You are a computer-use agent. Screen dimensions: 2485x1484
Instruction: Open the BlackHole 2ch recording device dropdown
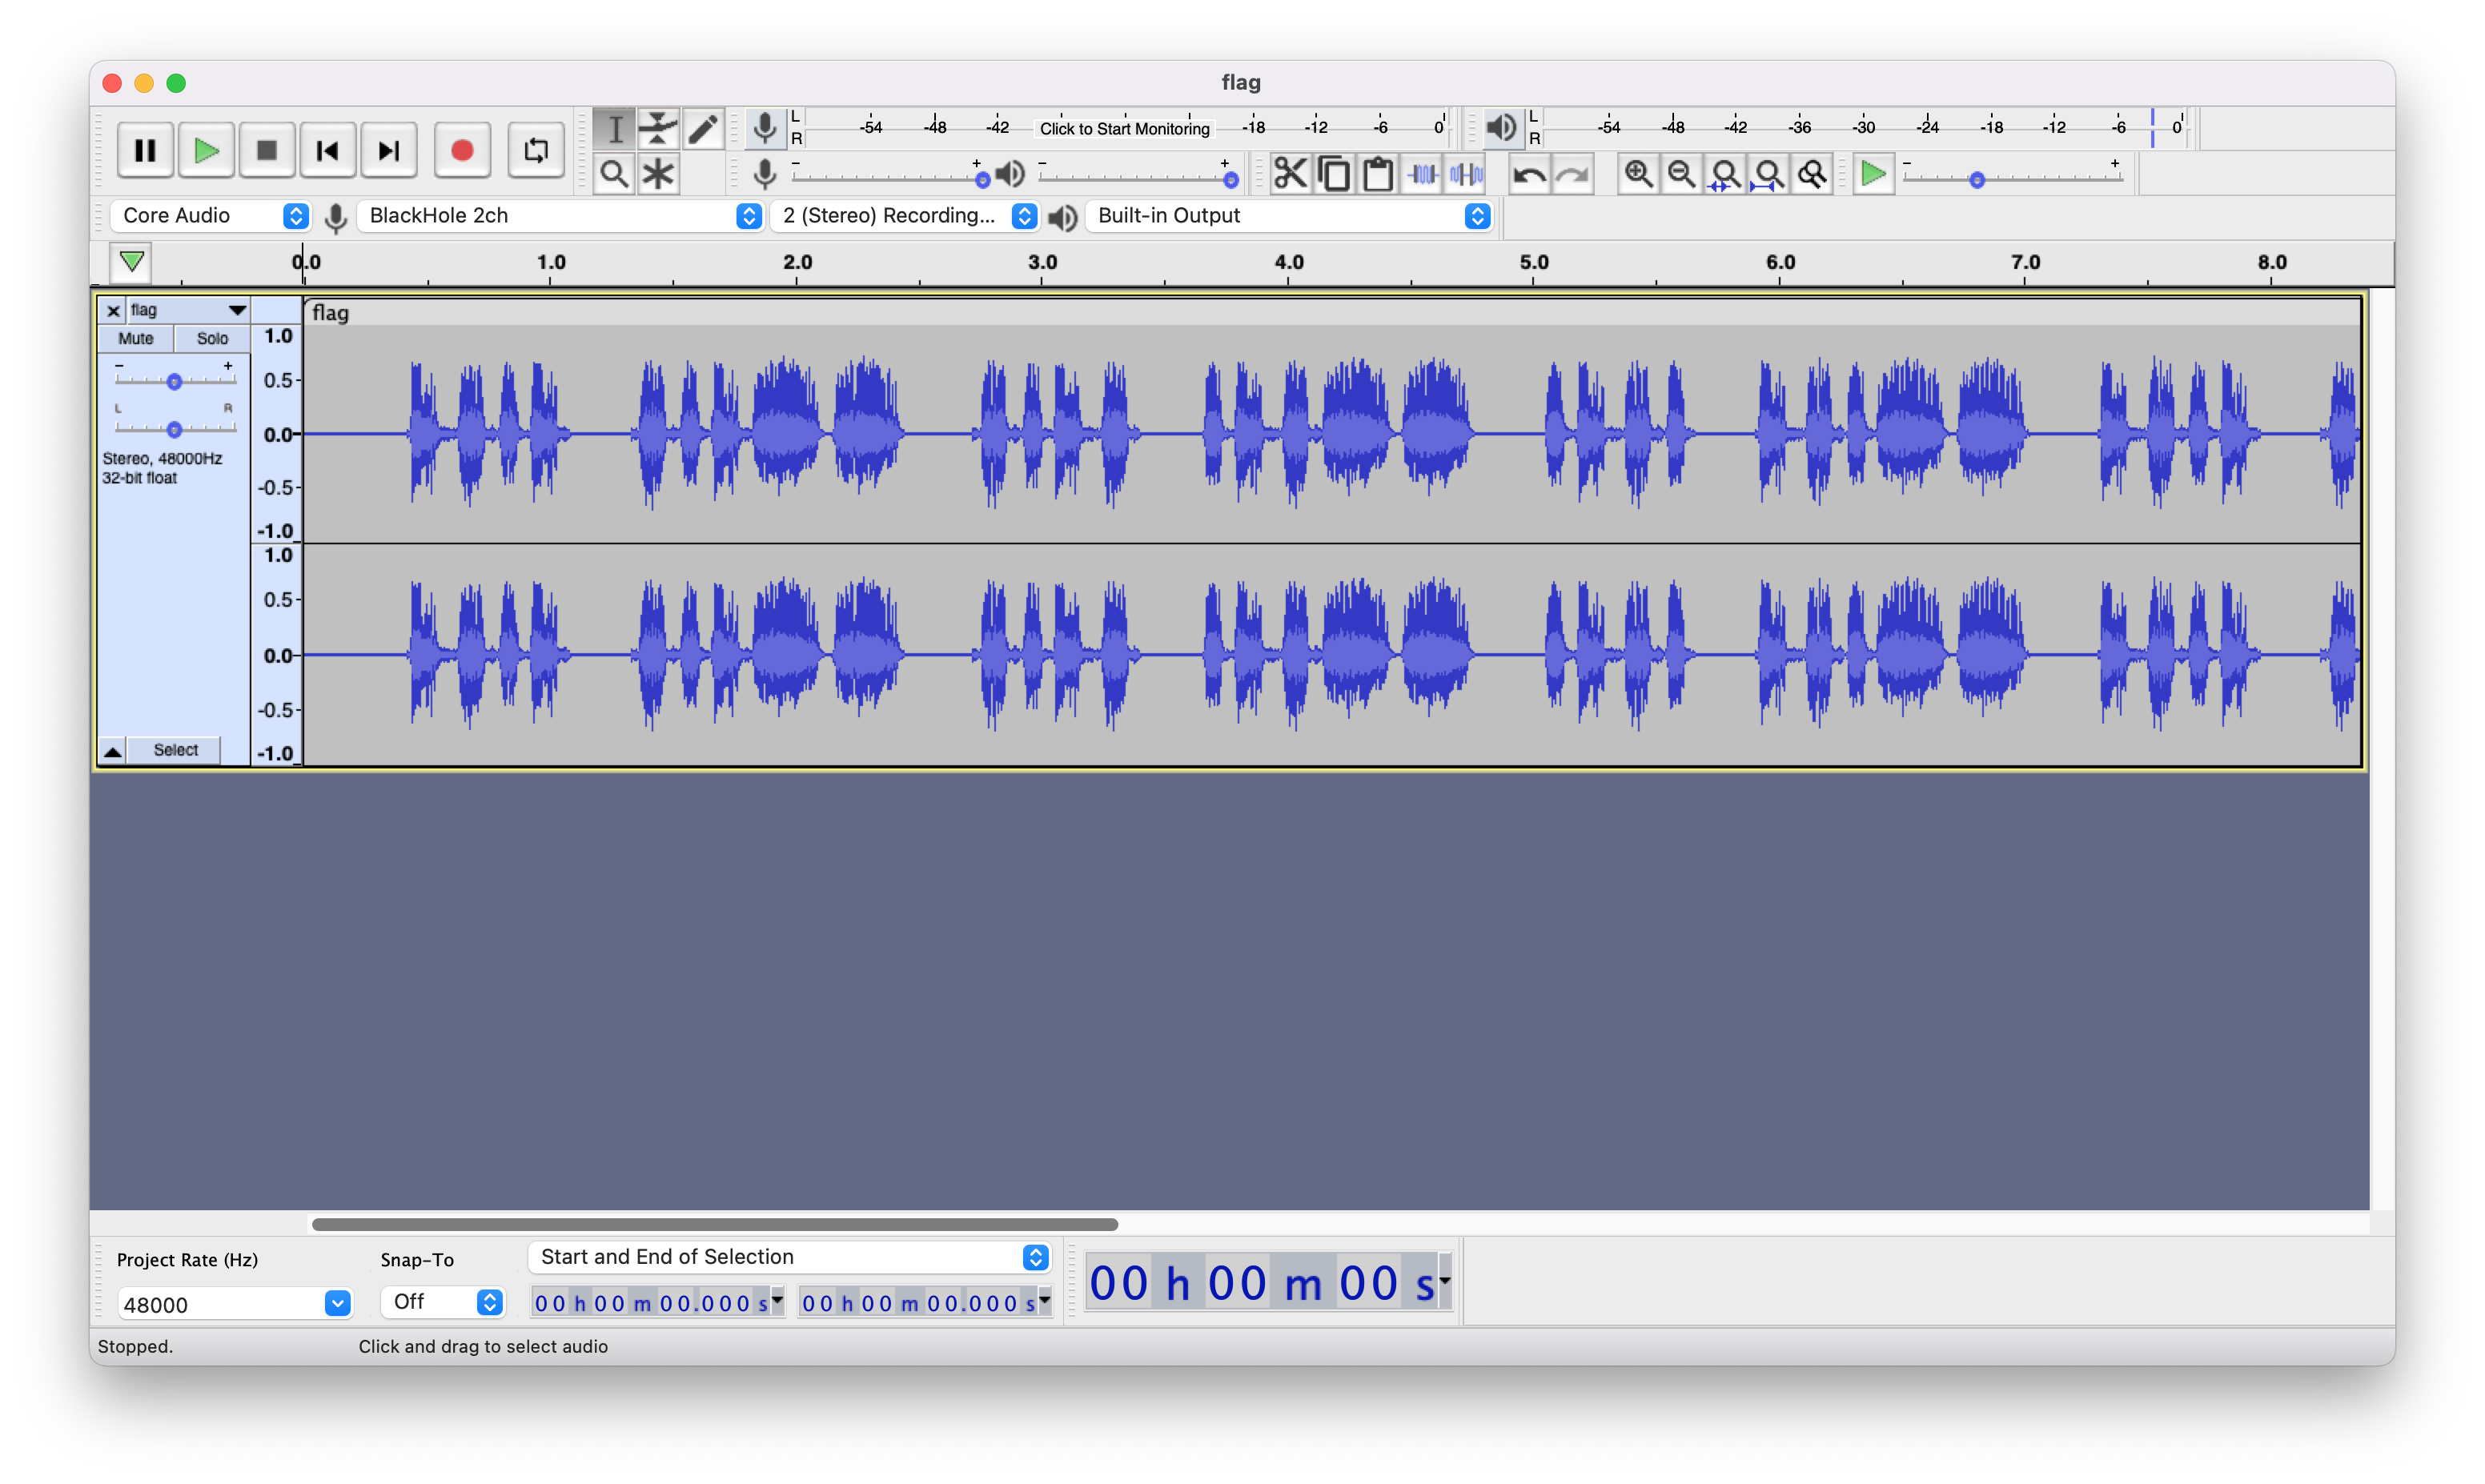tap(560, 216)
